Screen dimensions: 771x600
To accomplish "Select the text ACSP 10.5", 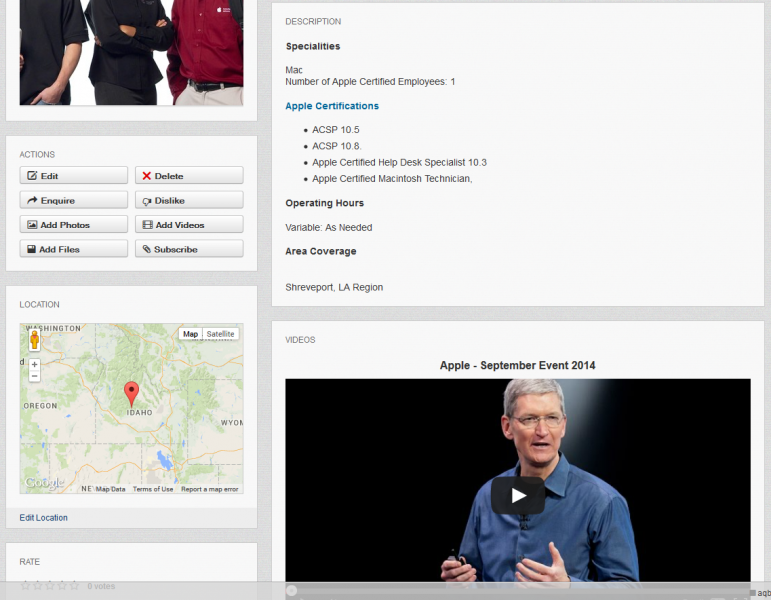I will (336, 130).
